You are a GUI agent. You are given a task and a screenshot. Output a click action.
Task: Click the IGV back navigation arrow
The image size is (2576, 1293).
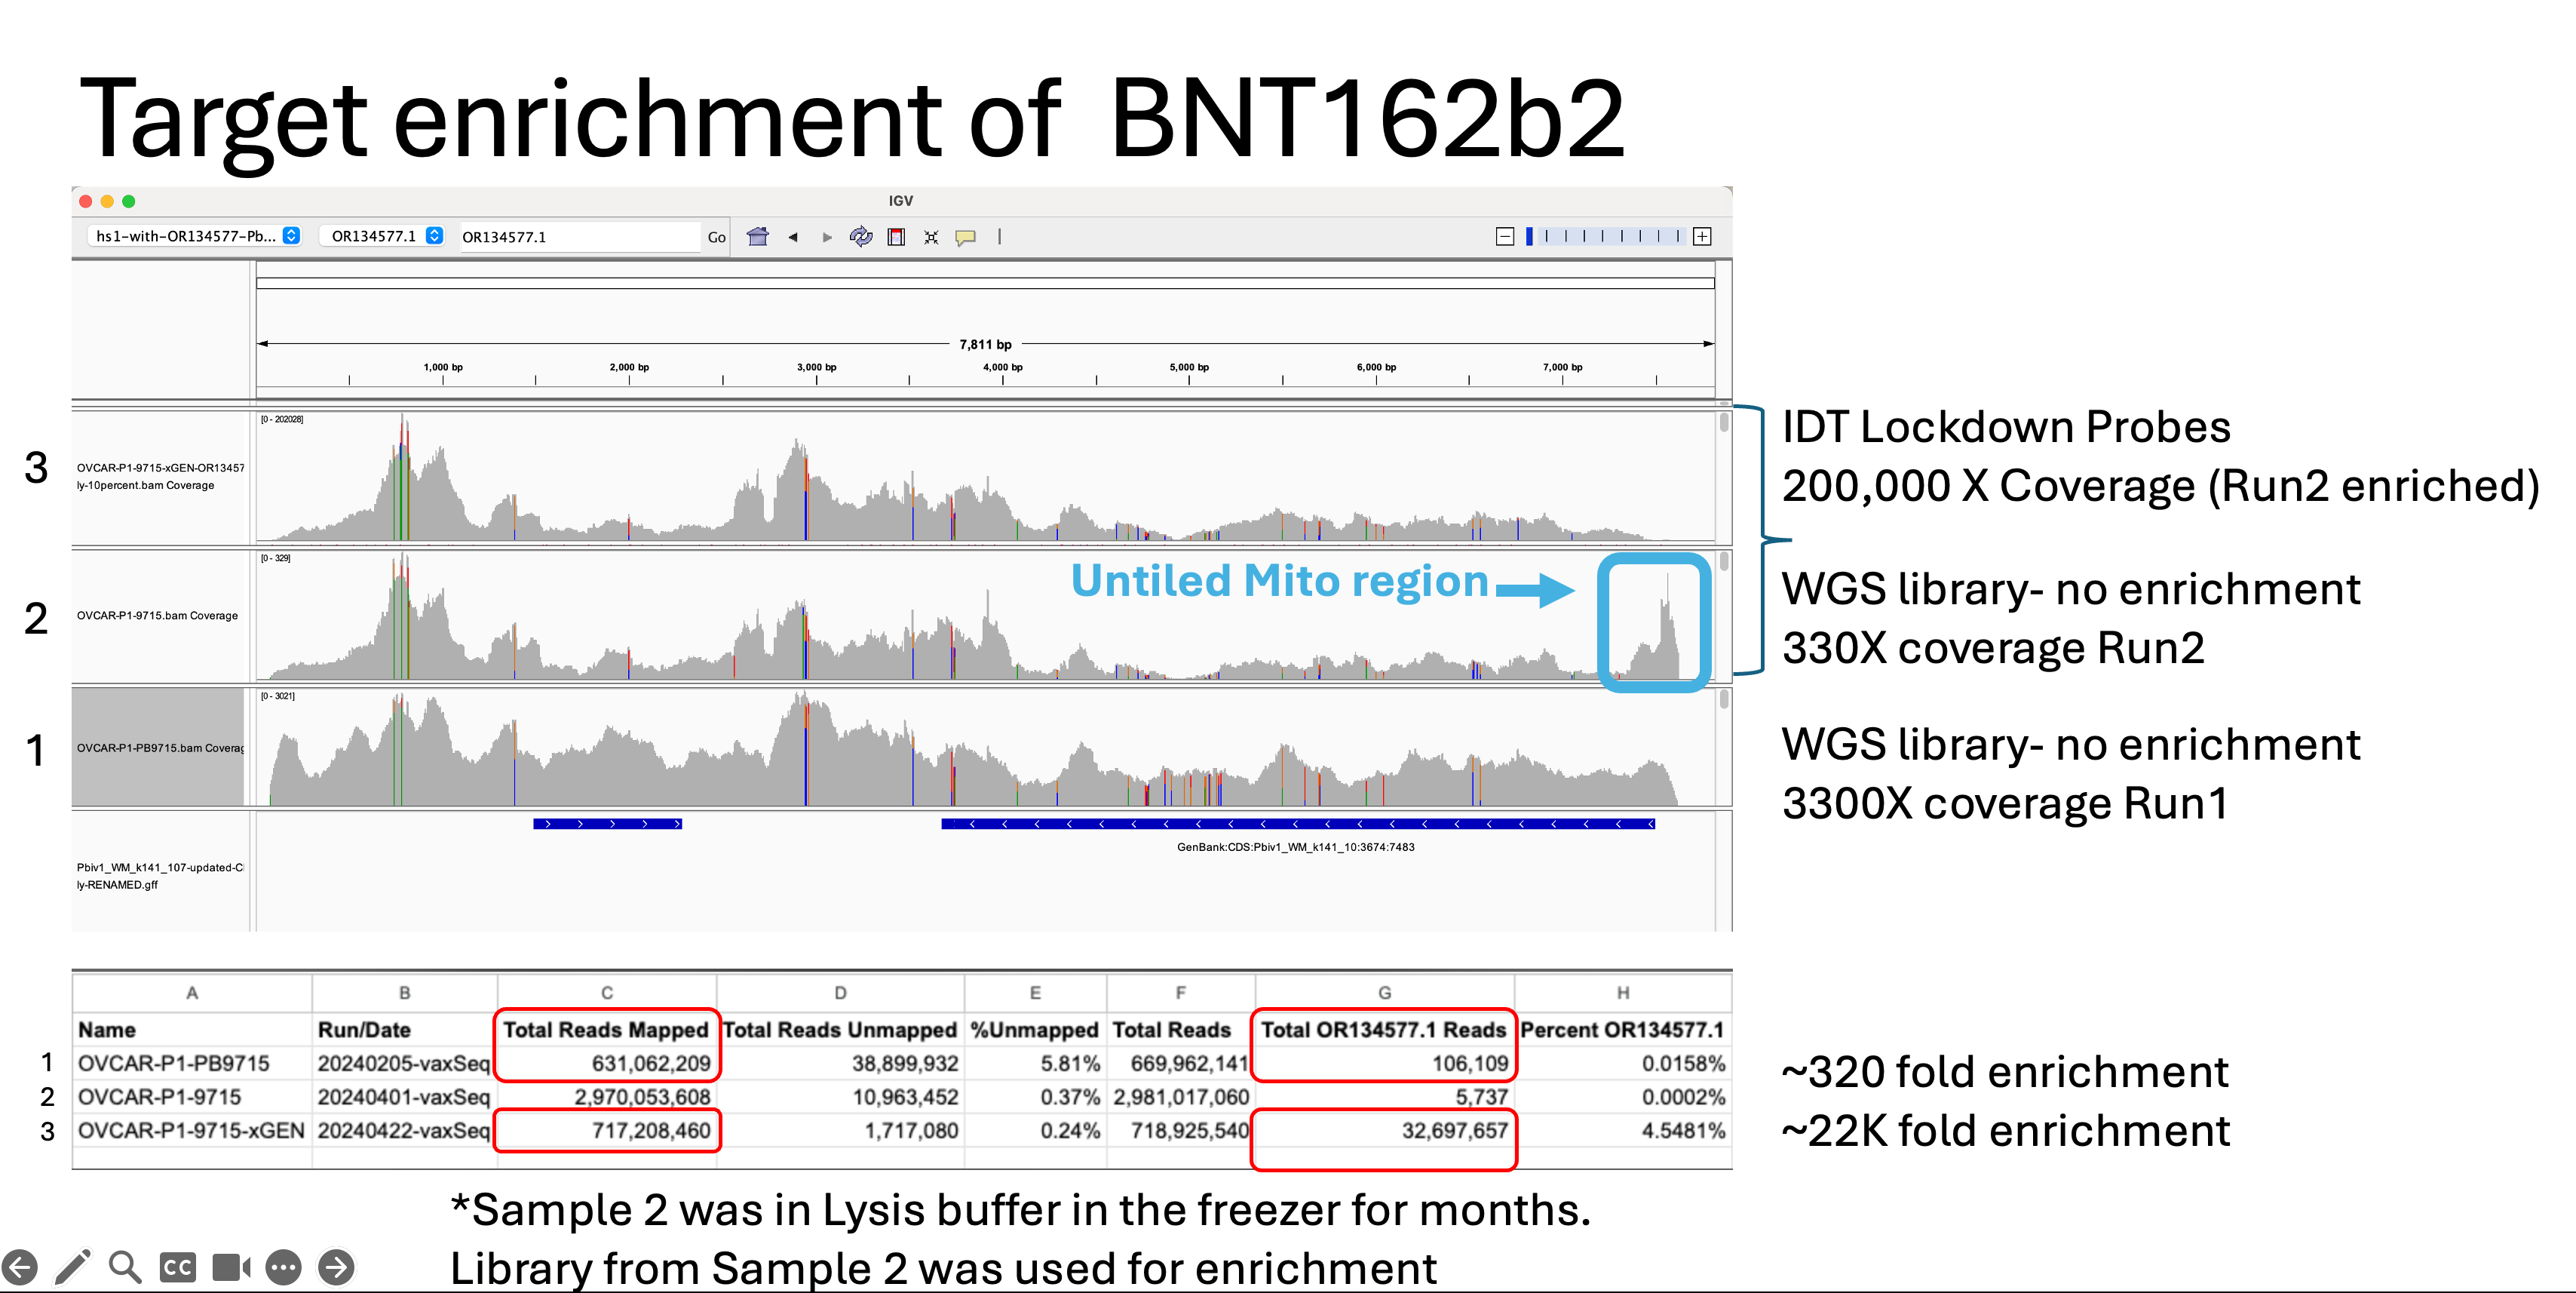click(x=792, y=237)
